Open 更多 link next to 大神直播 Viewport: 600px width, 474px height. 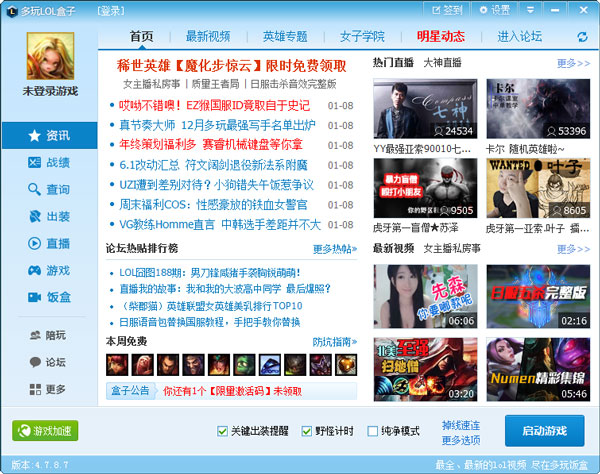coord(574,63)
